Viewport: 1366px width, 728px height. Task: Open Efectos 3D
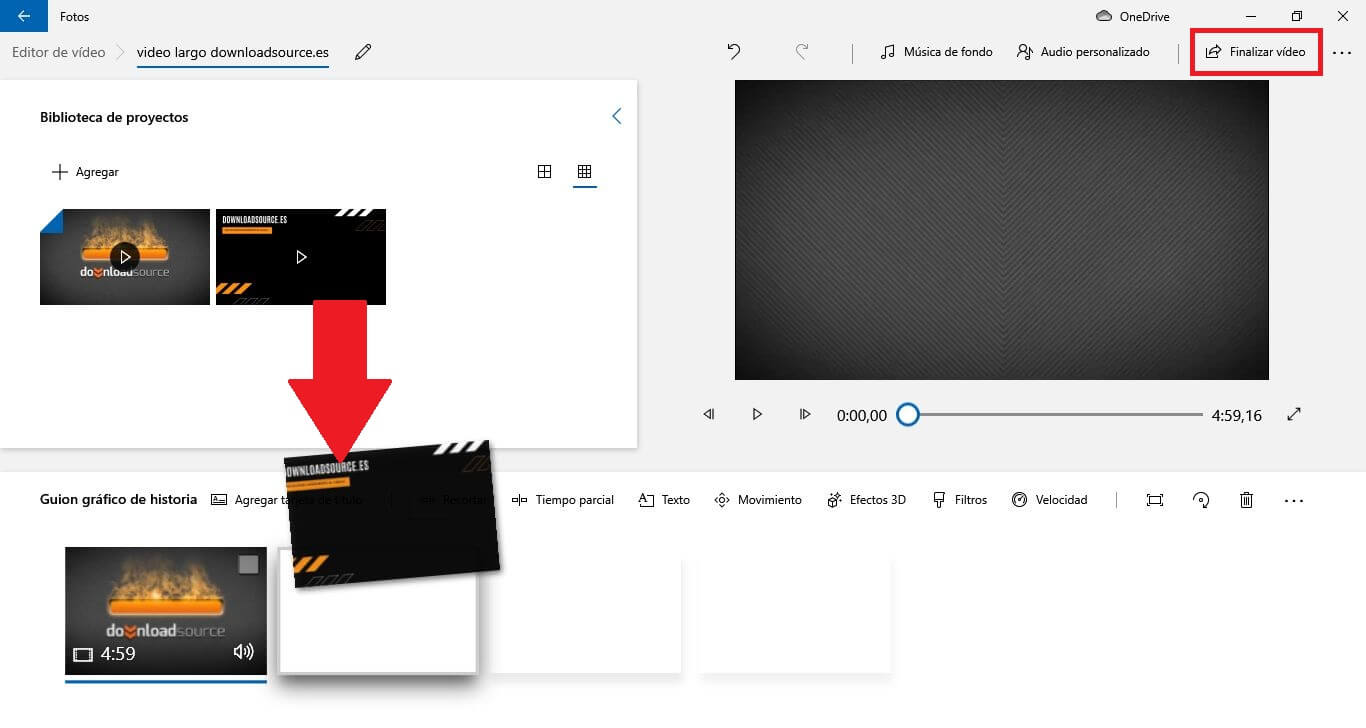(x=866, y=500)
